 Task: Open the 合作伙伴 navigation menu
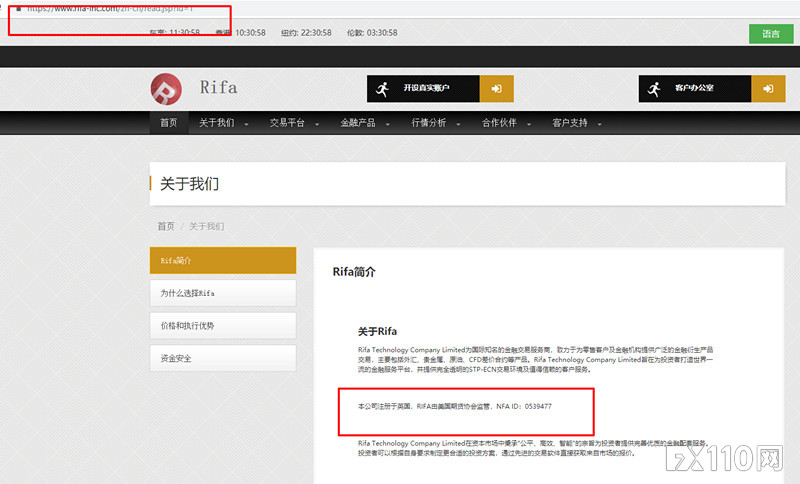[x=499, y=123]
